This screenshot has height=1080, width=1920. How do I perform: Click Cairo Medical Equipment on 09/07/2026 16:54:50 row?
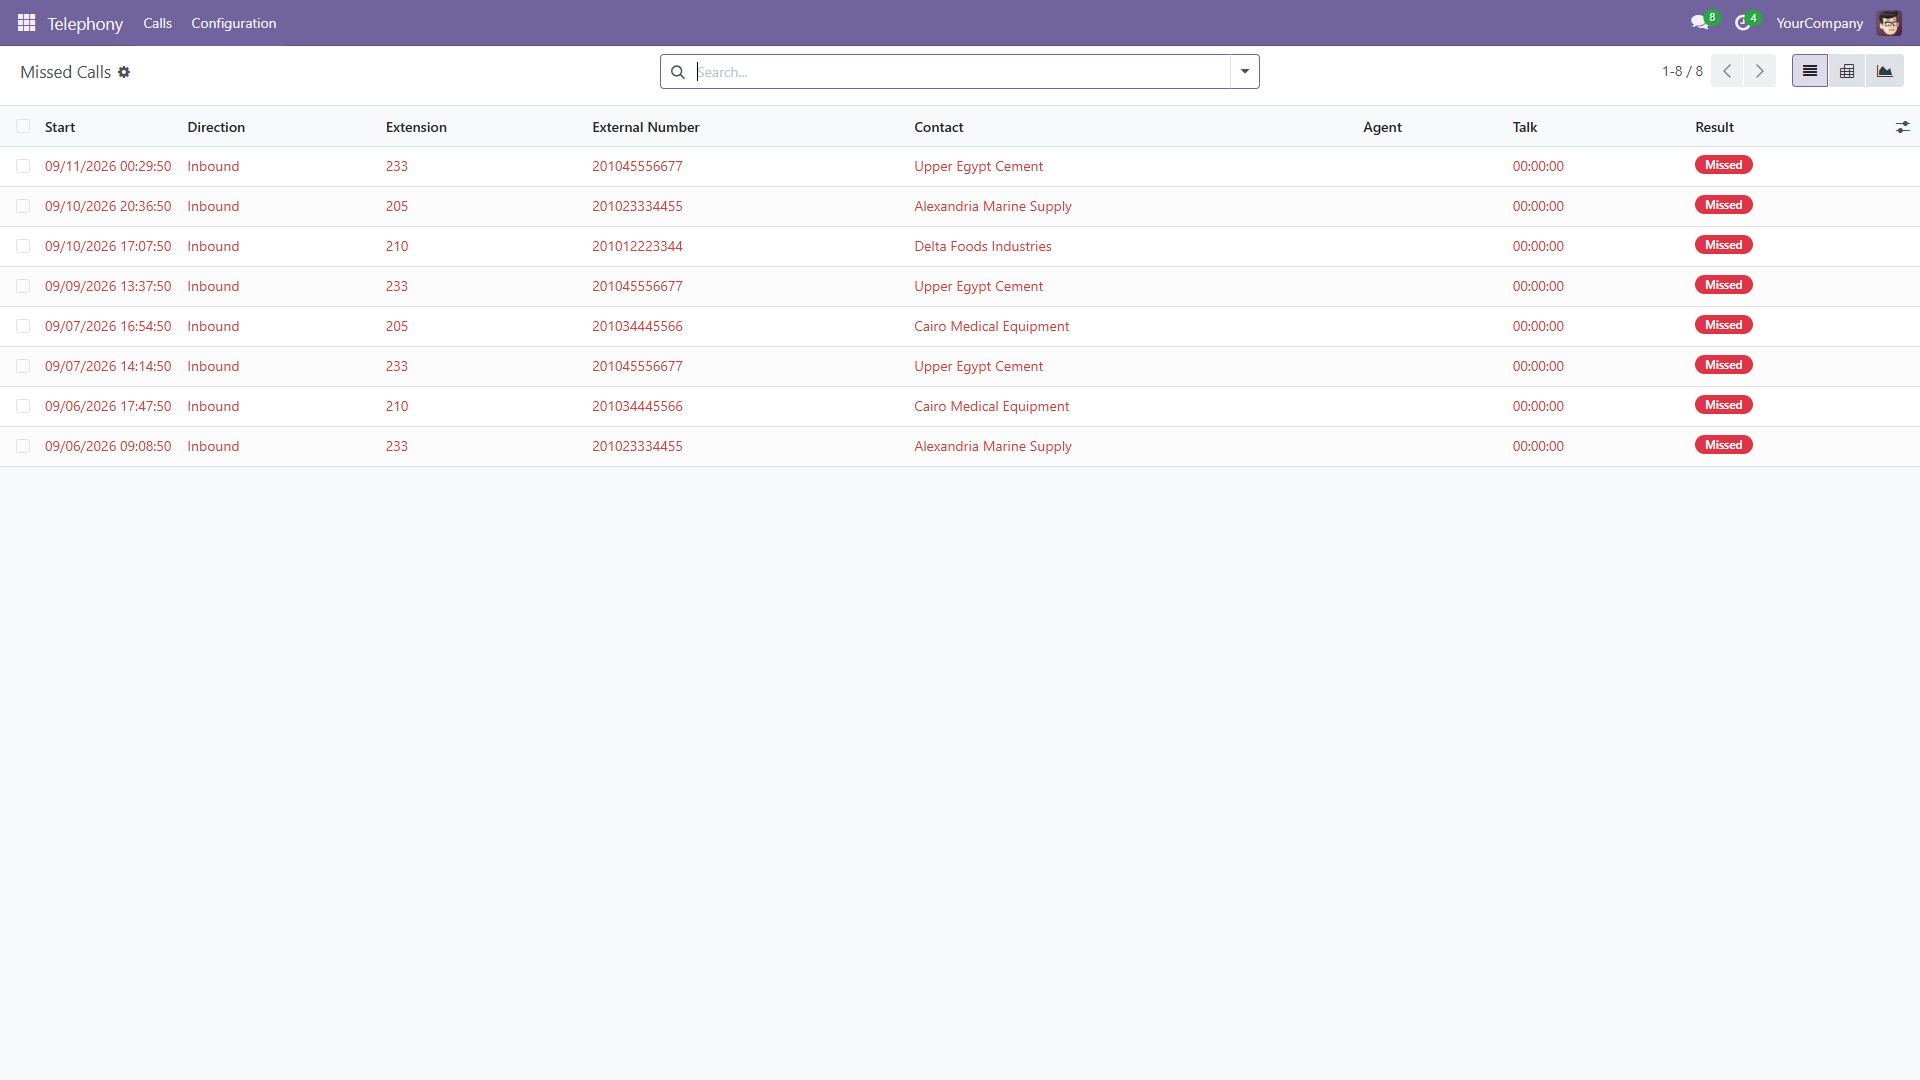991,326
